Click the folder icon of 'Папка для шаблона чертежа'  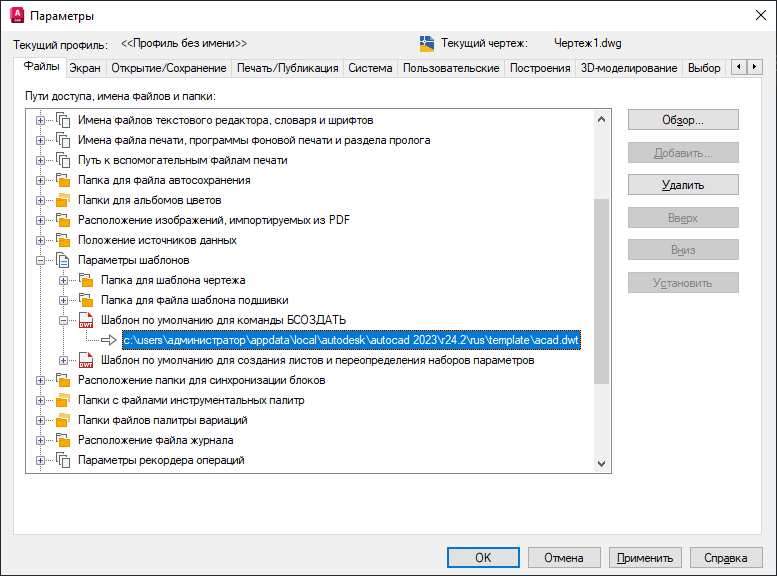coord(86,280)
